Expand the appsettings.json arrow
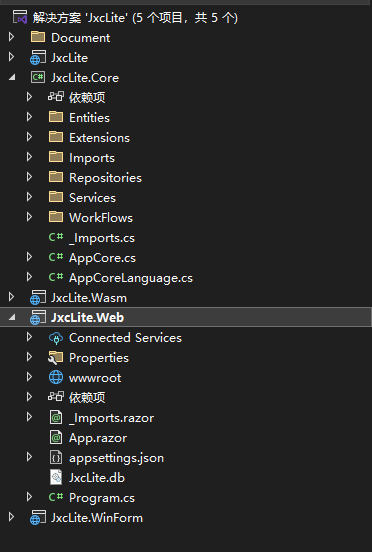 [x=30, y=457]
